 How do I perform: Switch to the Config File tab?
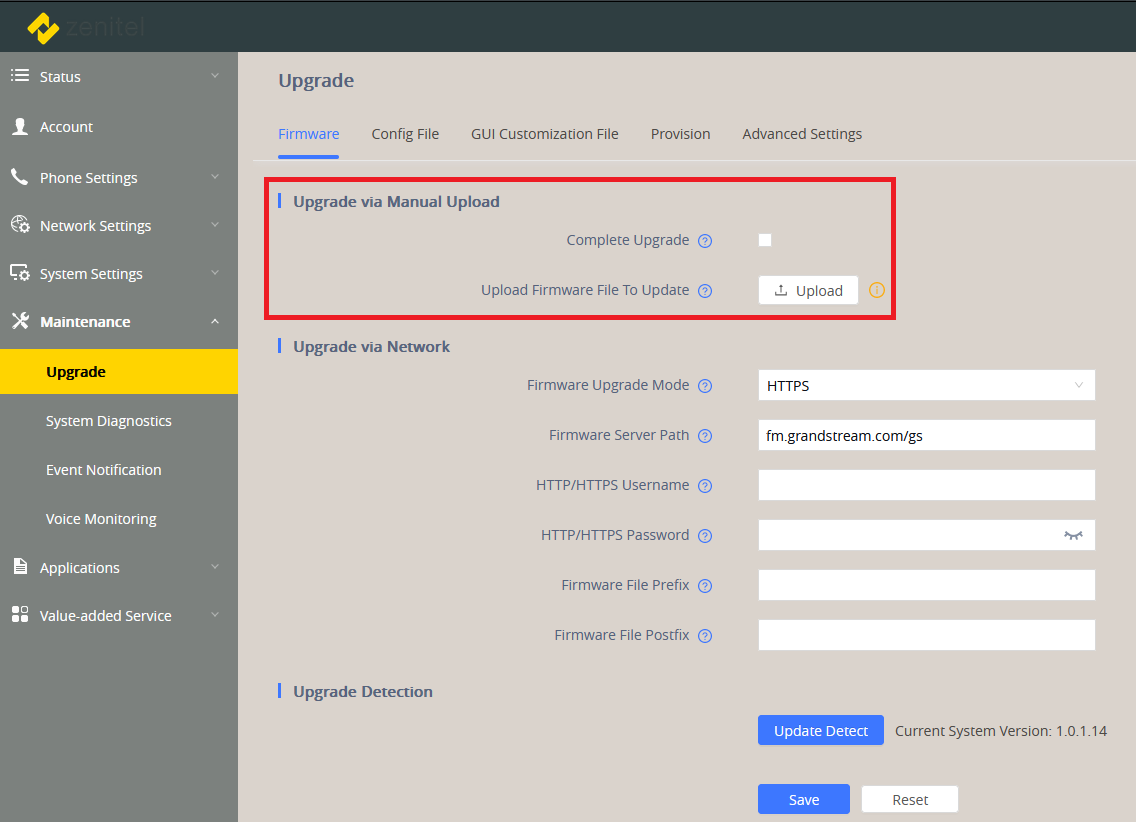click(x=405, y=134)
